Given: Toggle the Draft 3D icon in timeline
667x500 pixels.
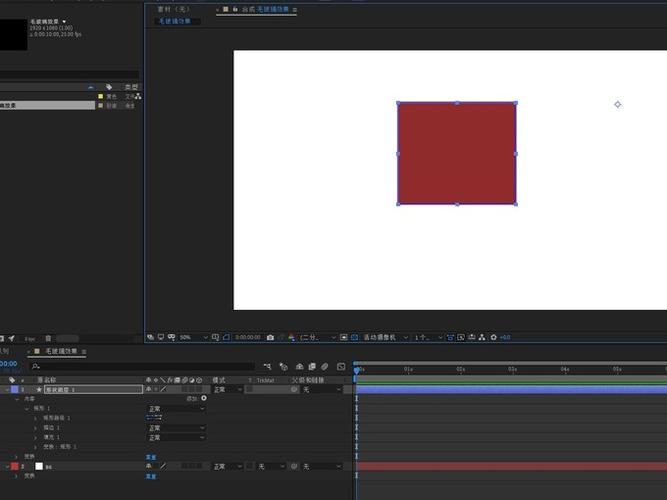Looking at the screenshot, I should (x=283, y=366).
